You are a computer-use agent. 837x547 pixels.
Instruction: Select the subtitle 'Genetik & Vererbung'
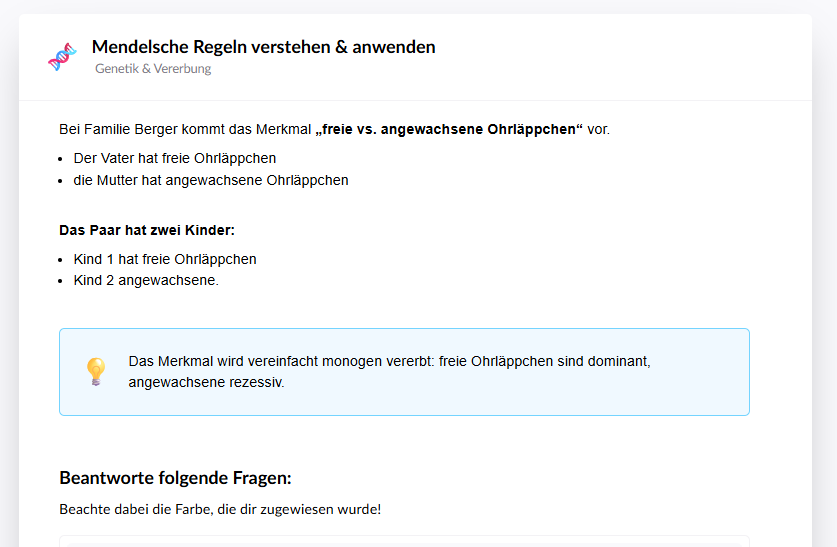[153, 69]
